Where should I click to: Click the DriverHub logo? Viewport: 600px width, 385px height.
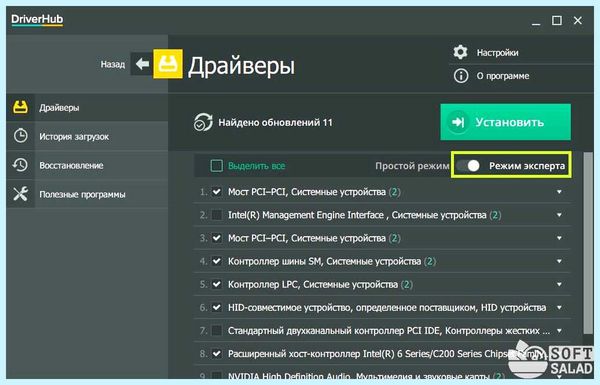pyautogui.click(x=37, y=20)
